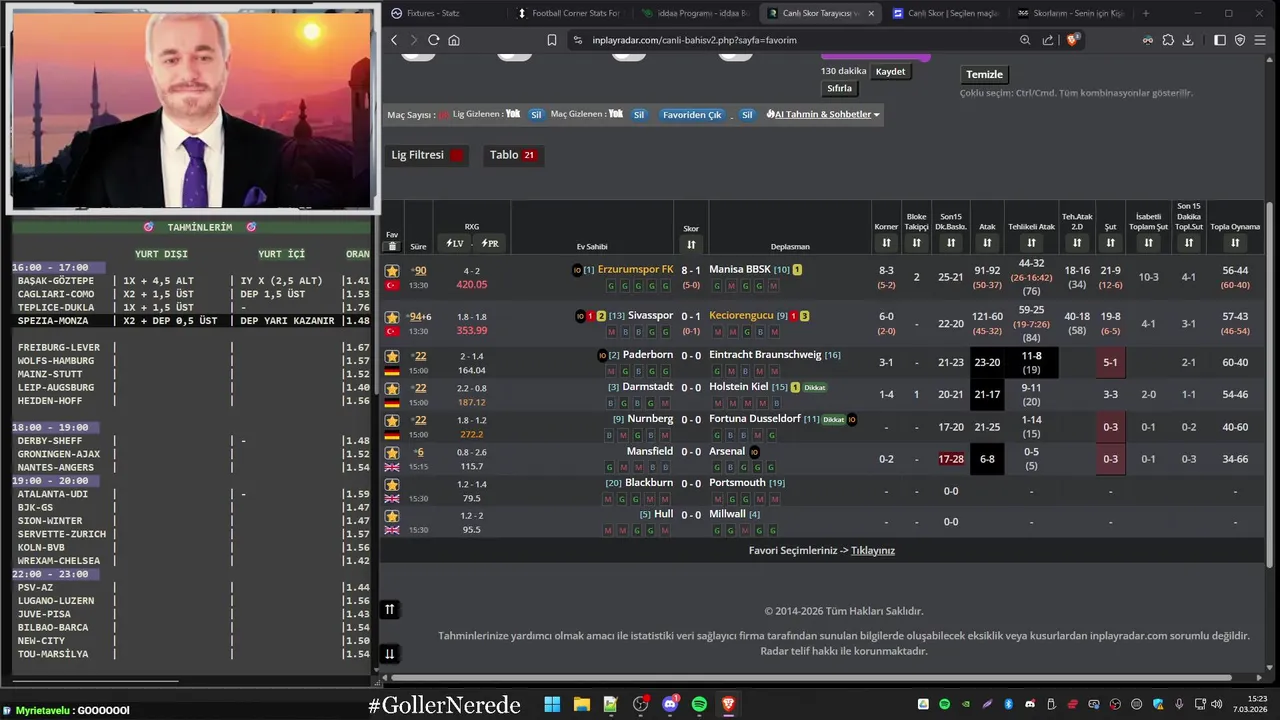Click Sil next to Lig Gizlenen
This screenshot has width=1280, height=720.
pyautogui.click(x=536, y=114)
